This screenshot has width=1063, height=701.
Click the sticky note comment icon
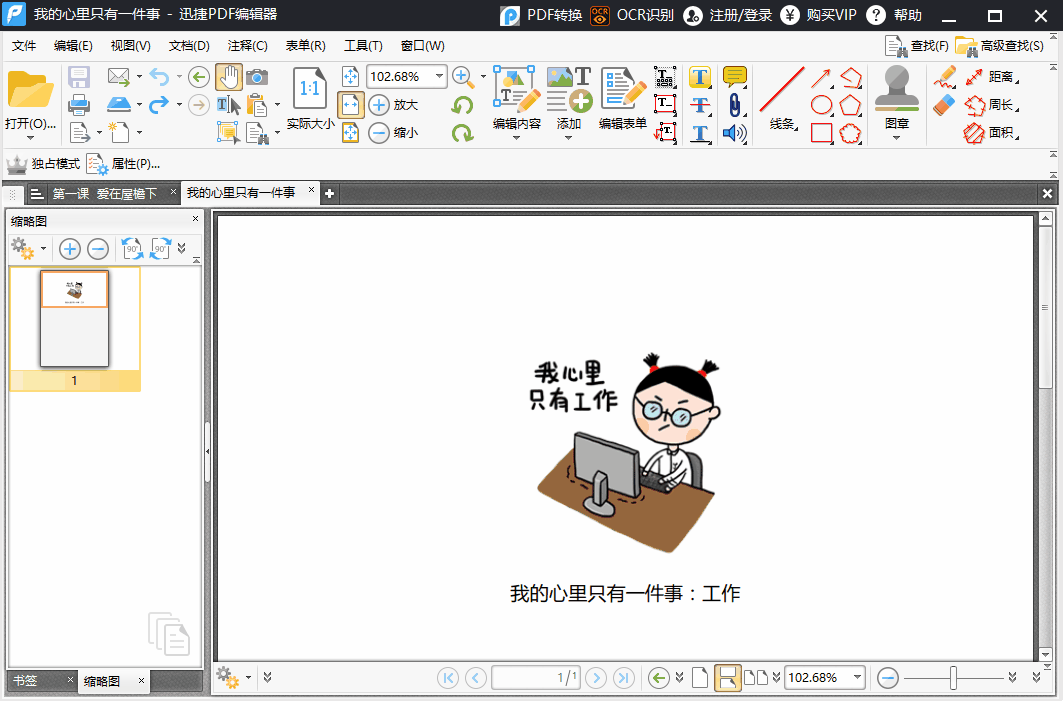pyautogui.click(x=735, y=77)
